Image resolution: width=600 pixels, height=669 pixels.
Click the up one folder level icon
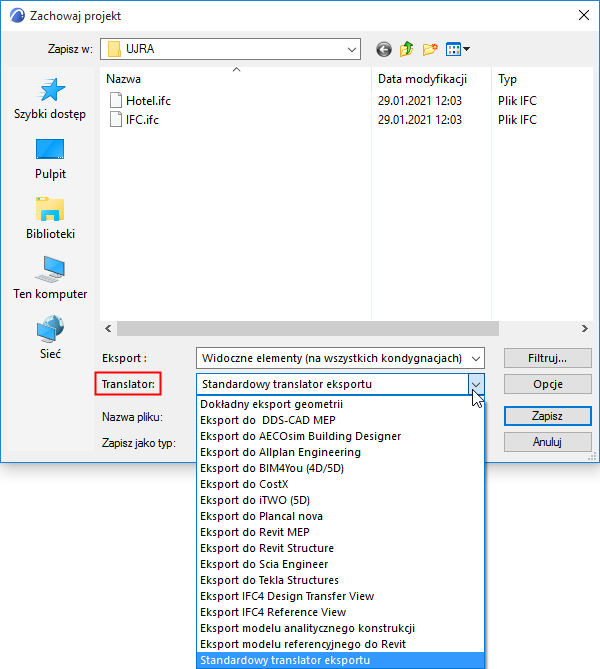click(x=407, y=49)
